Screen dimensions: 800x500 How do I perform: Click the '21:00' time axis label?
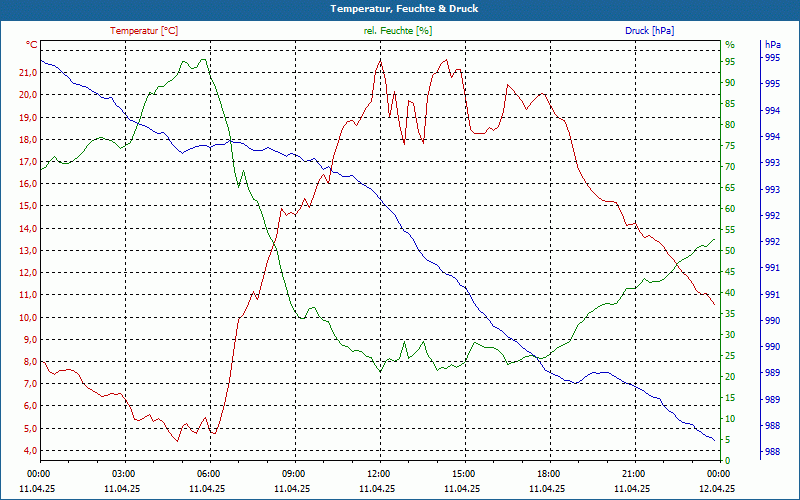click(x=634, y=473)
